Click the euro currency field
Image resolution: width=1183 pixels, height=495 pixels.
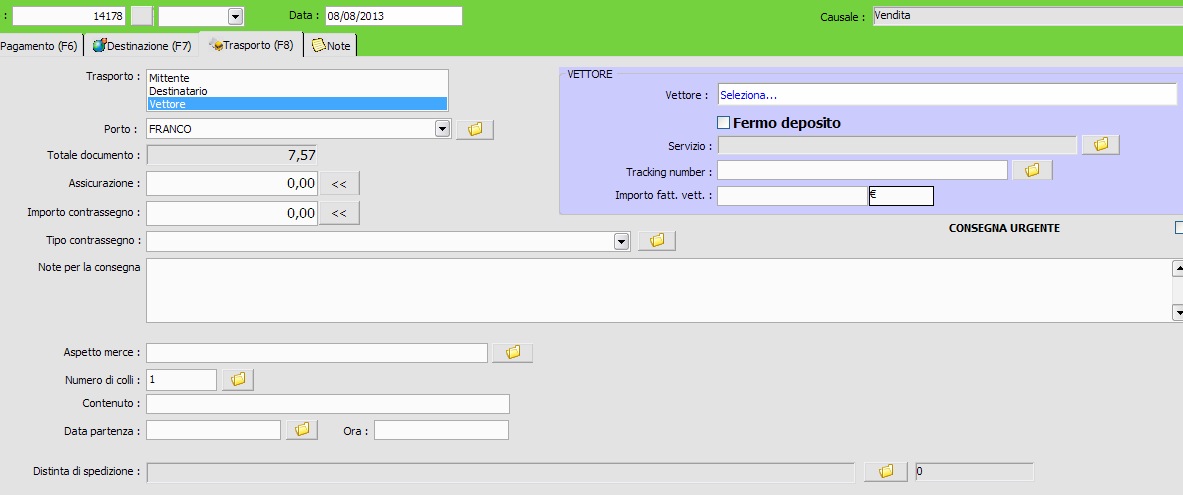tap(902, 196)
